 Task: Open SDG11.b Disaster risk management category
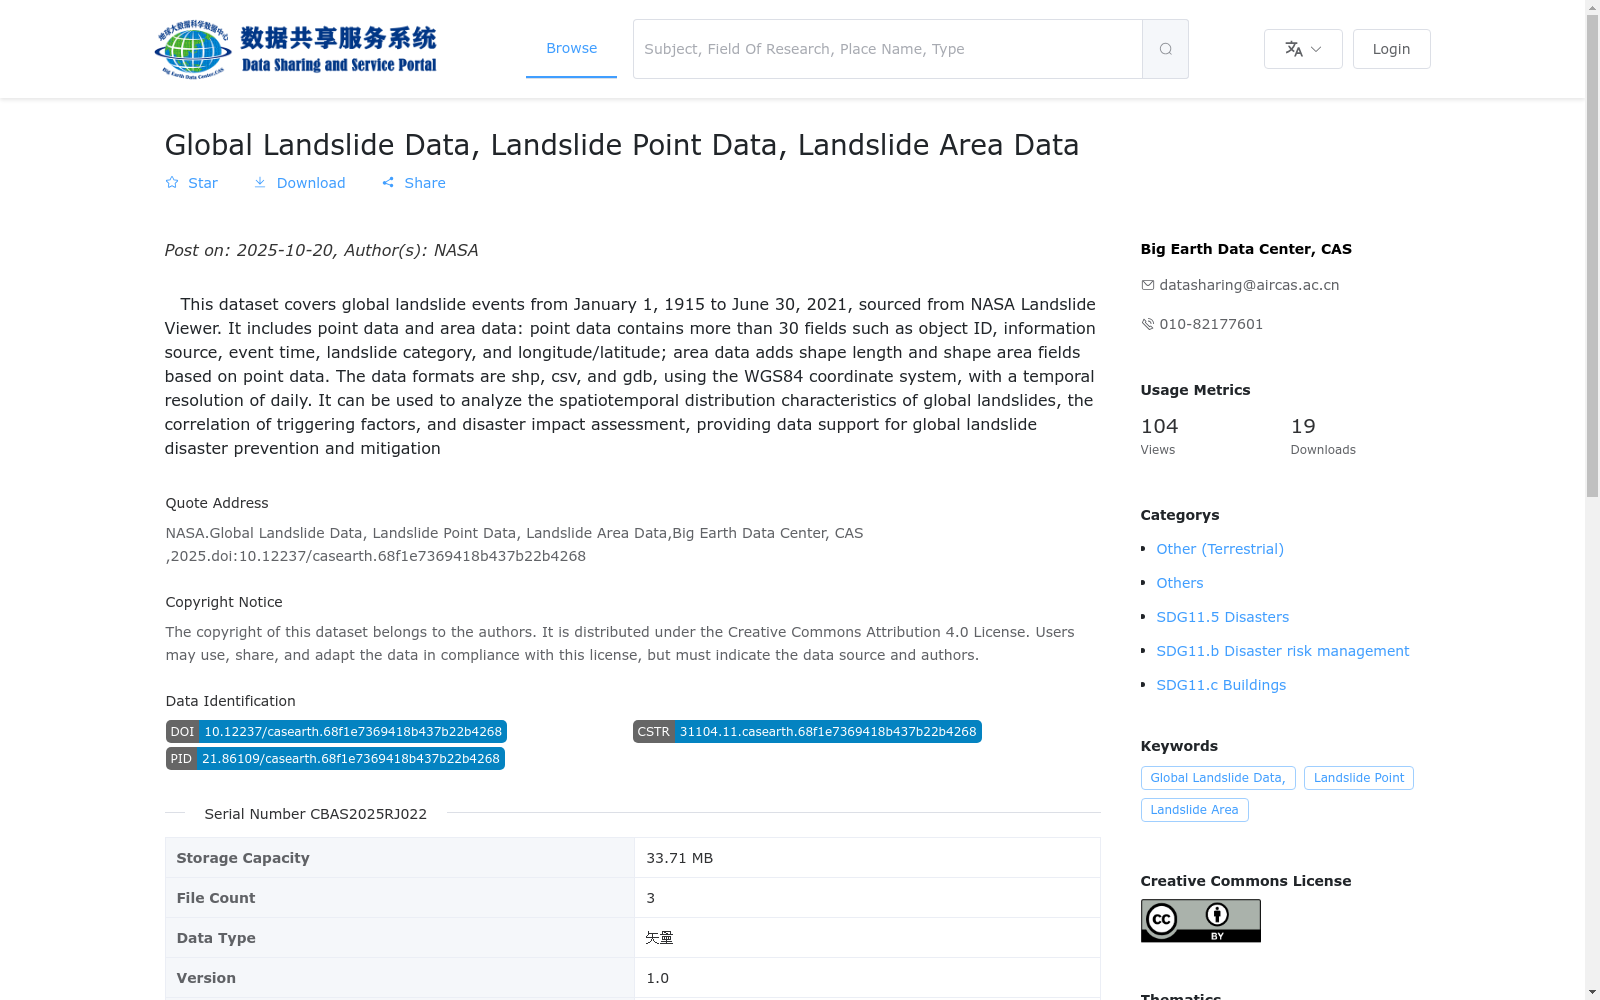click(1283, 651)
